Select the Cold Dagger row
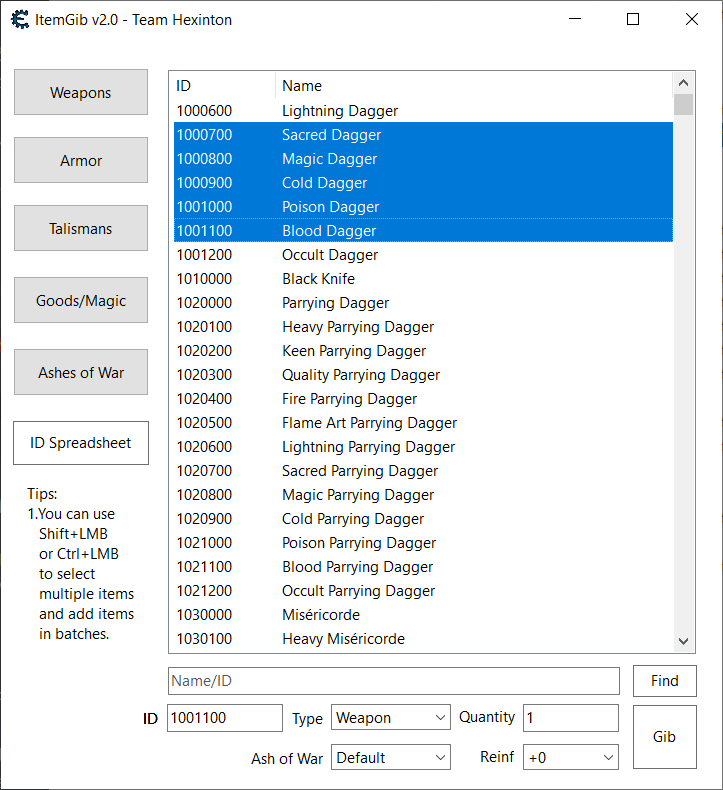The width and height of the screenshot is (723, 790). click(x=423, y=183)
